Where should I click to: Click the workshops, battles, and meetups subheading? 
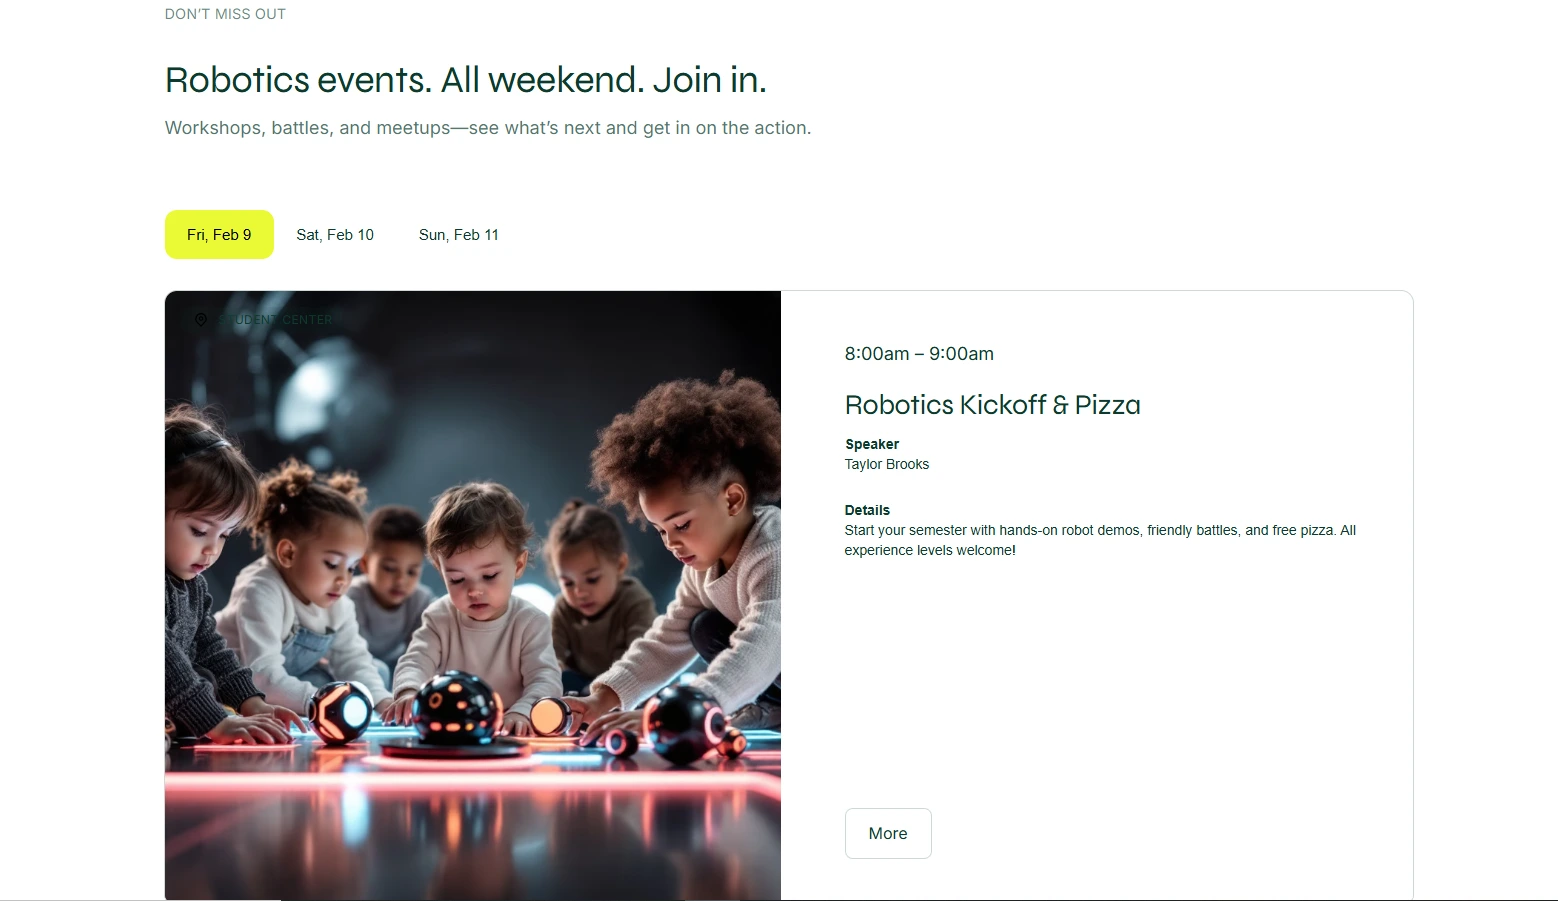click(487, 128)
